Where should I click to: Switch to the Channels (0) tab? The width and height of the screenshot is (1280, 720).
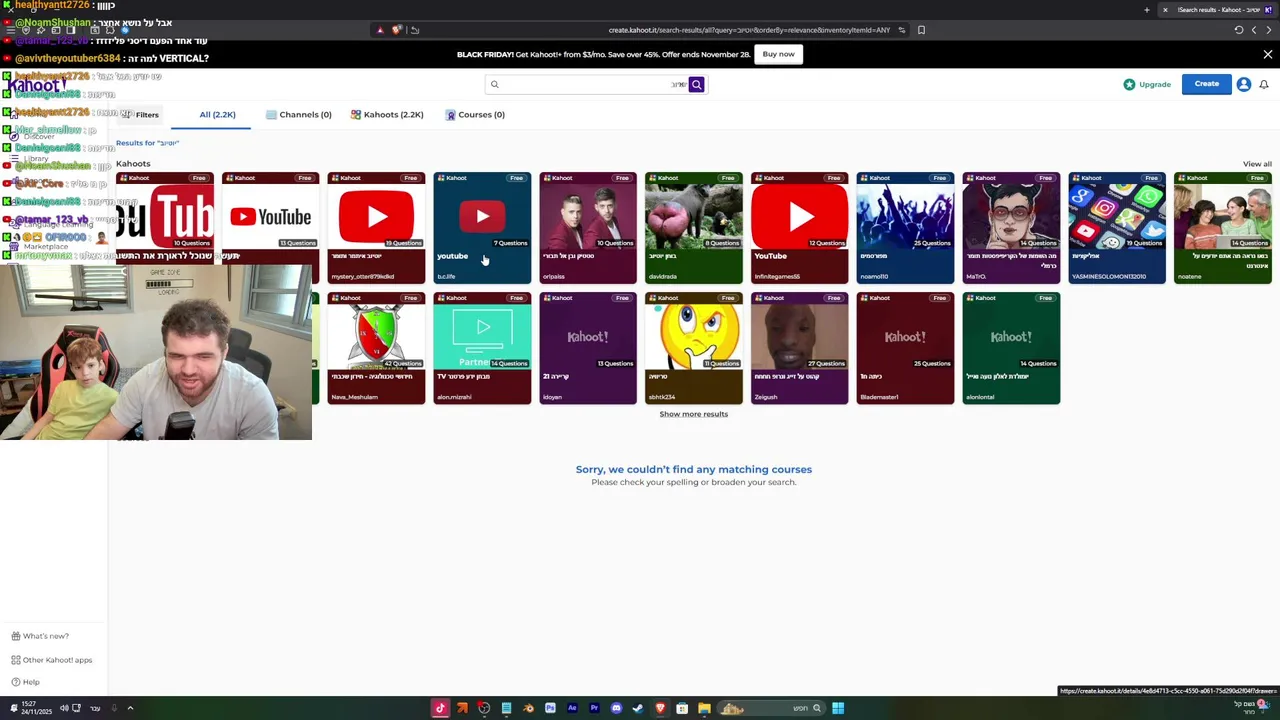pos(299,115)
